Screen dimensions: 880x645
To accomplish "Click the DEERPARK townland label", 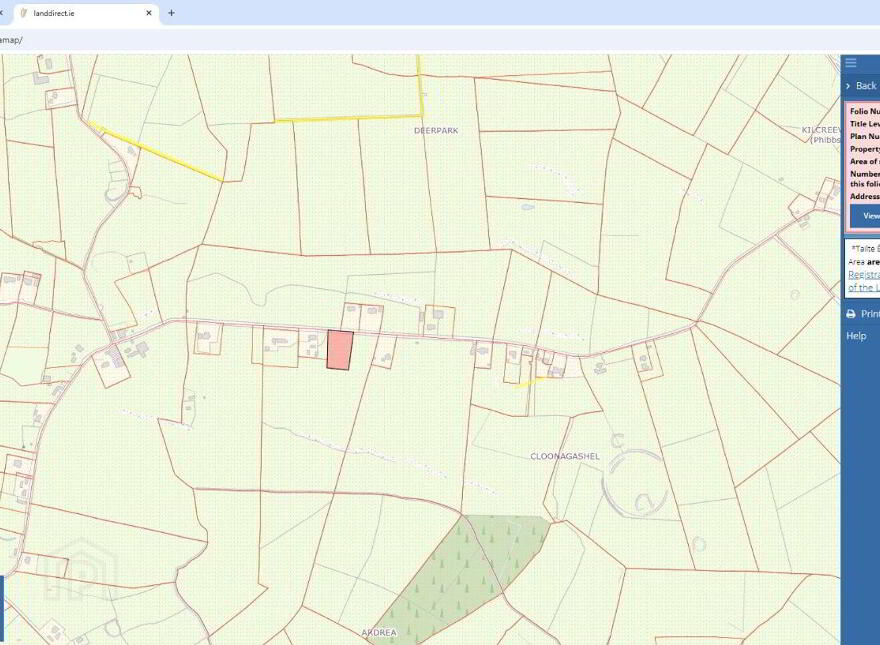I will [436, 130].
